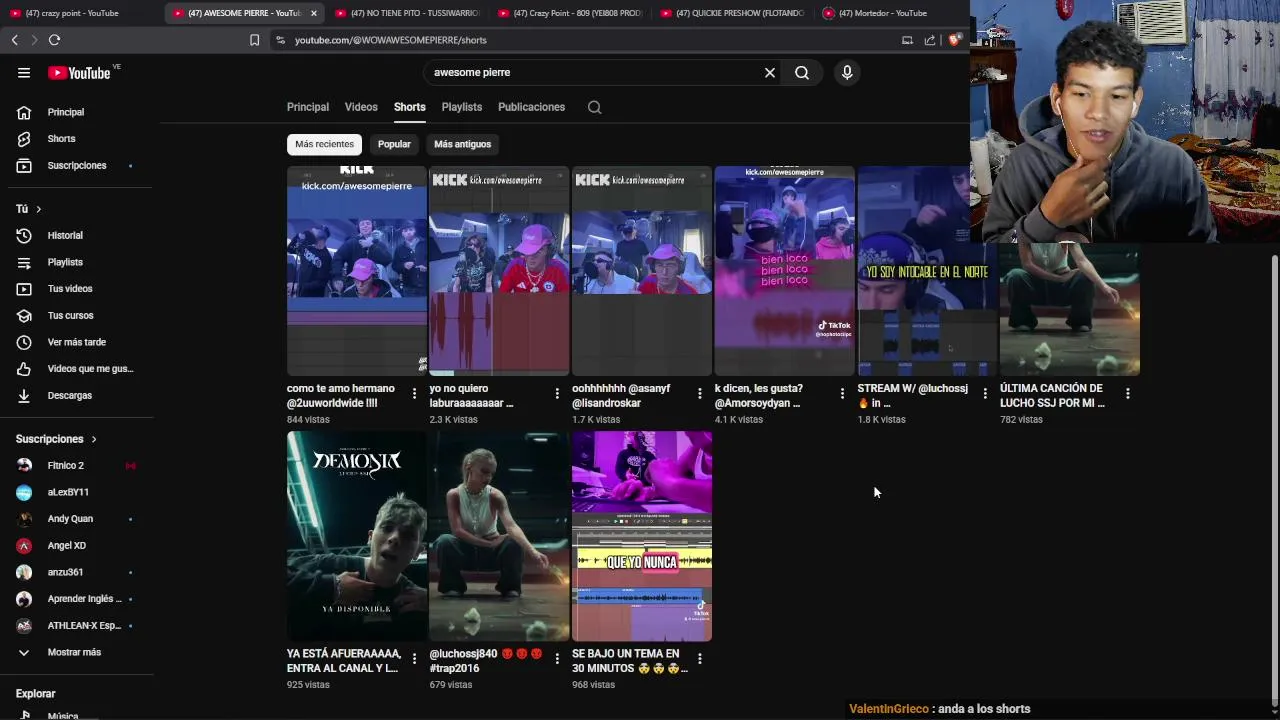
Task: Go to YouTube home via the logo
Action: [79, 73]
